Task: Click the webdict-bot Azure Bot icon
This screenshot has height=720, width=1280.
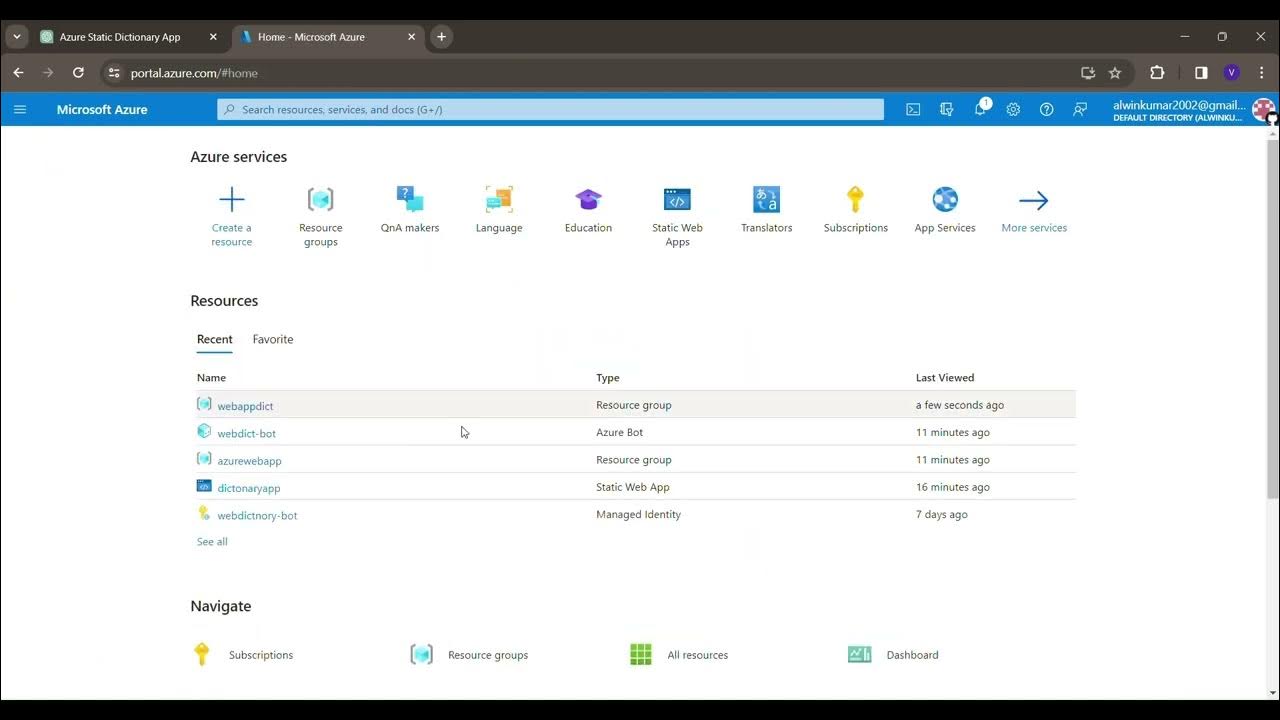Action: coord(204,431)
